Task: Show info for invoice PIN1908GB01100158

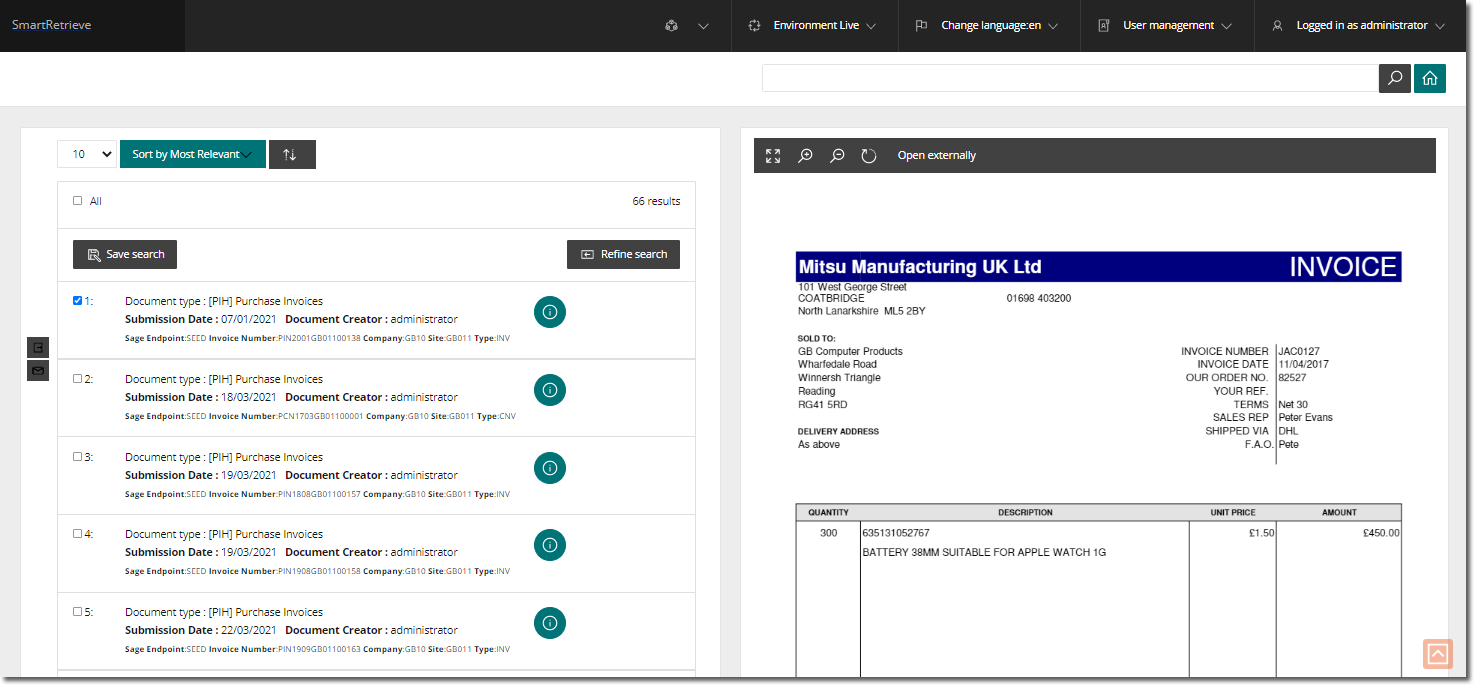Action: [550, 545]
